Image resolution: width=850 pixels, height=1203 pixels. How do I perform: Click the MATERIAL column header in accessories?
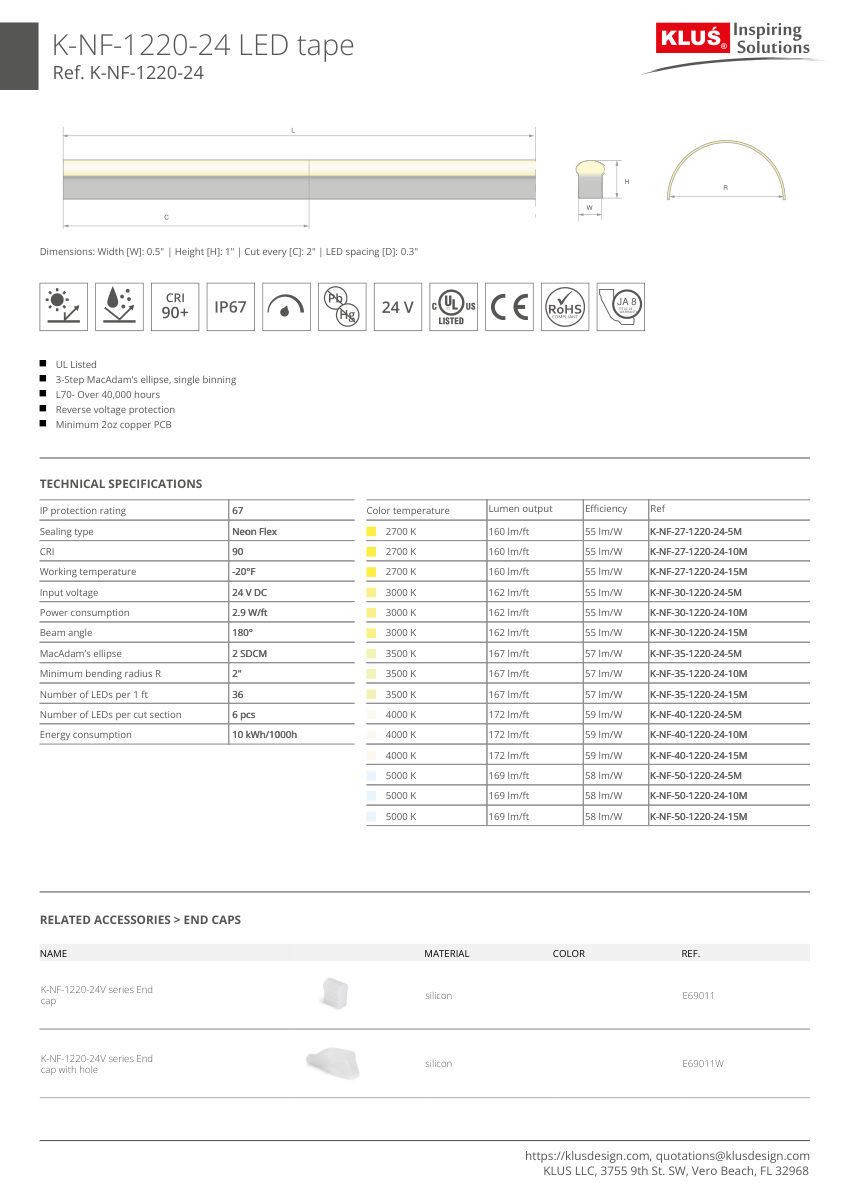click(447, 953)
